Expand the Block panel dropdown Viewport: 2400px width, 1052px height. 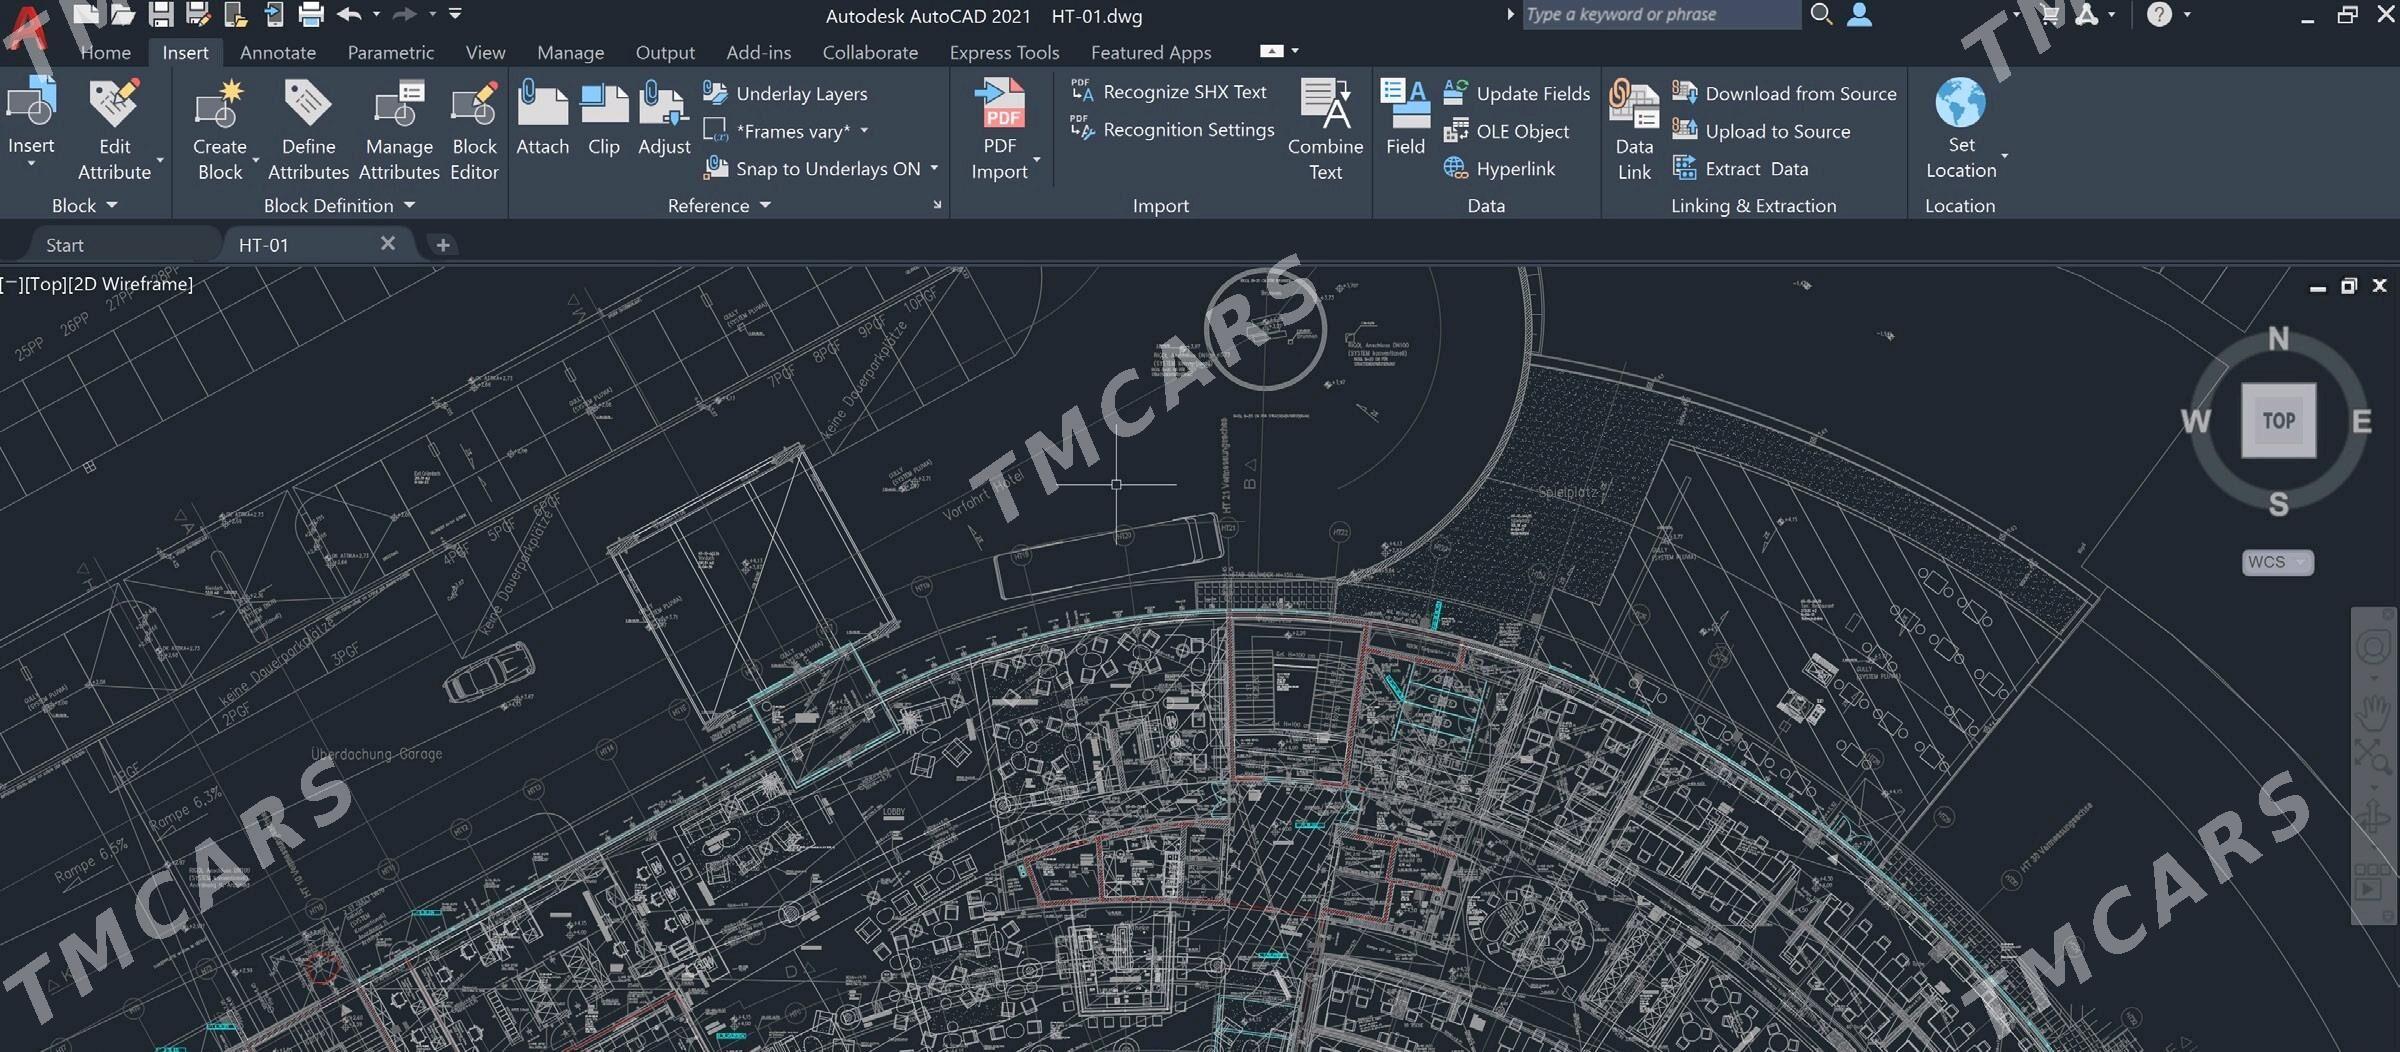pos(84,205)
